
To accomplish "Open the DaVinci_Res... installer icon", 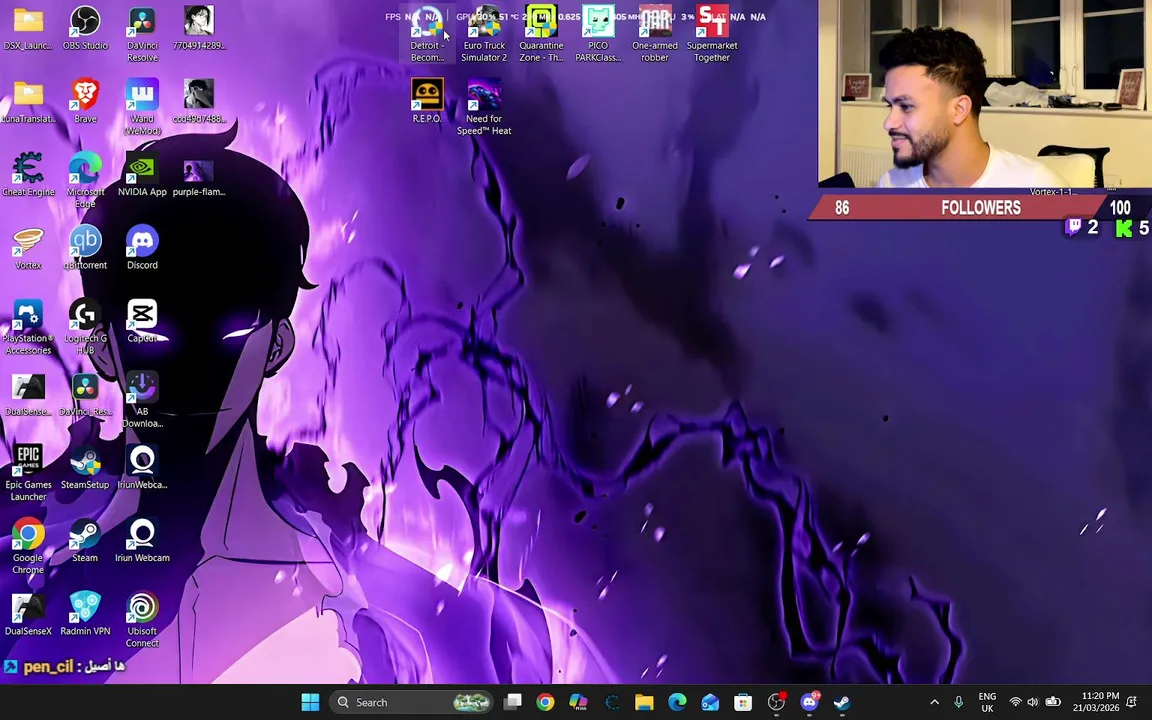I will [85, 395].
